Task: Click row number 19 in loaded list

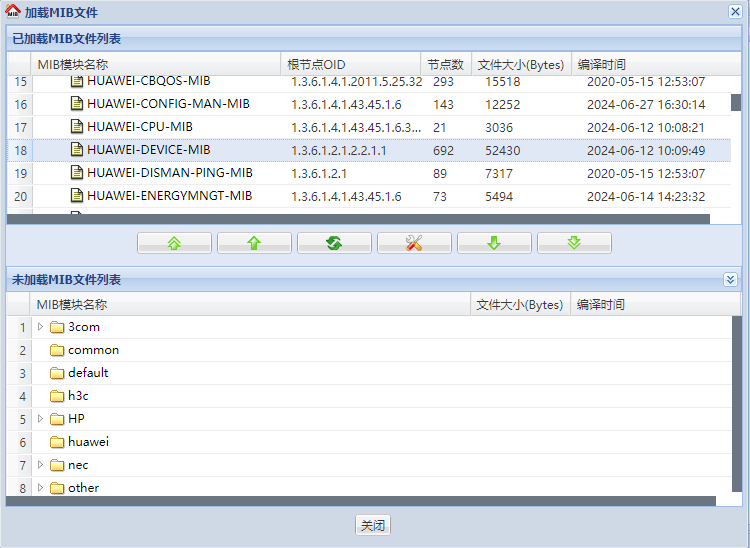Action: (21, 173)
